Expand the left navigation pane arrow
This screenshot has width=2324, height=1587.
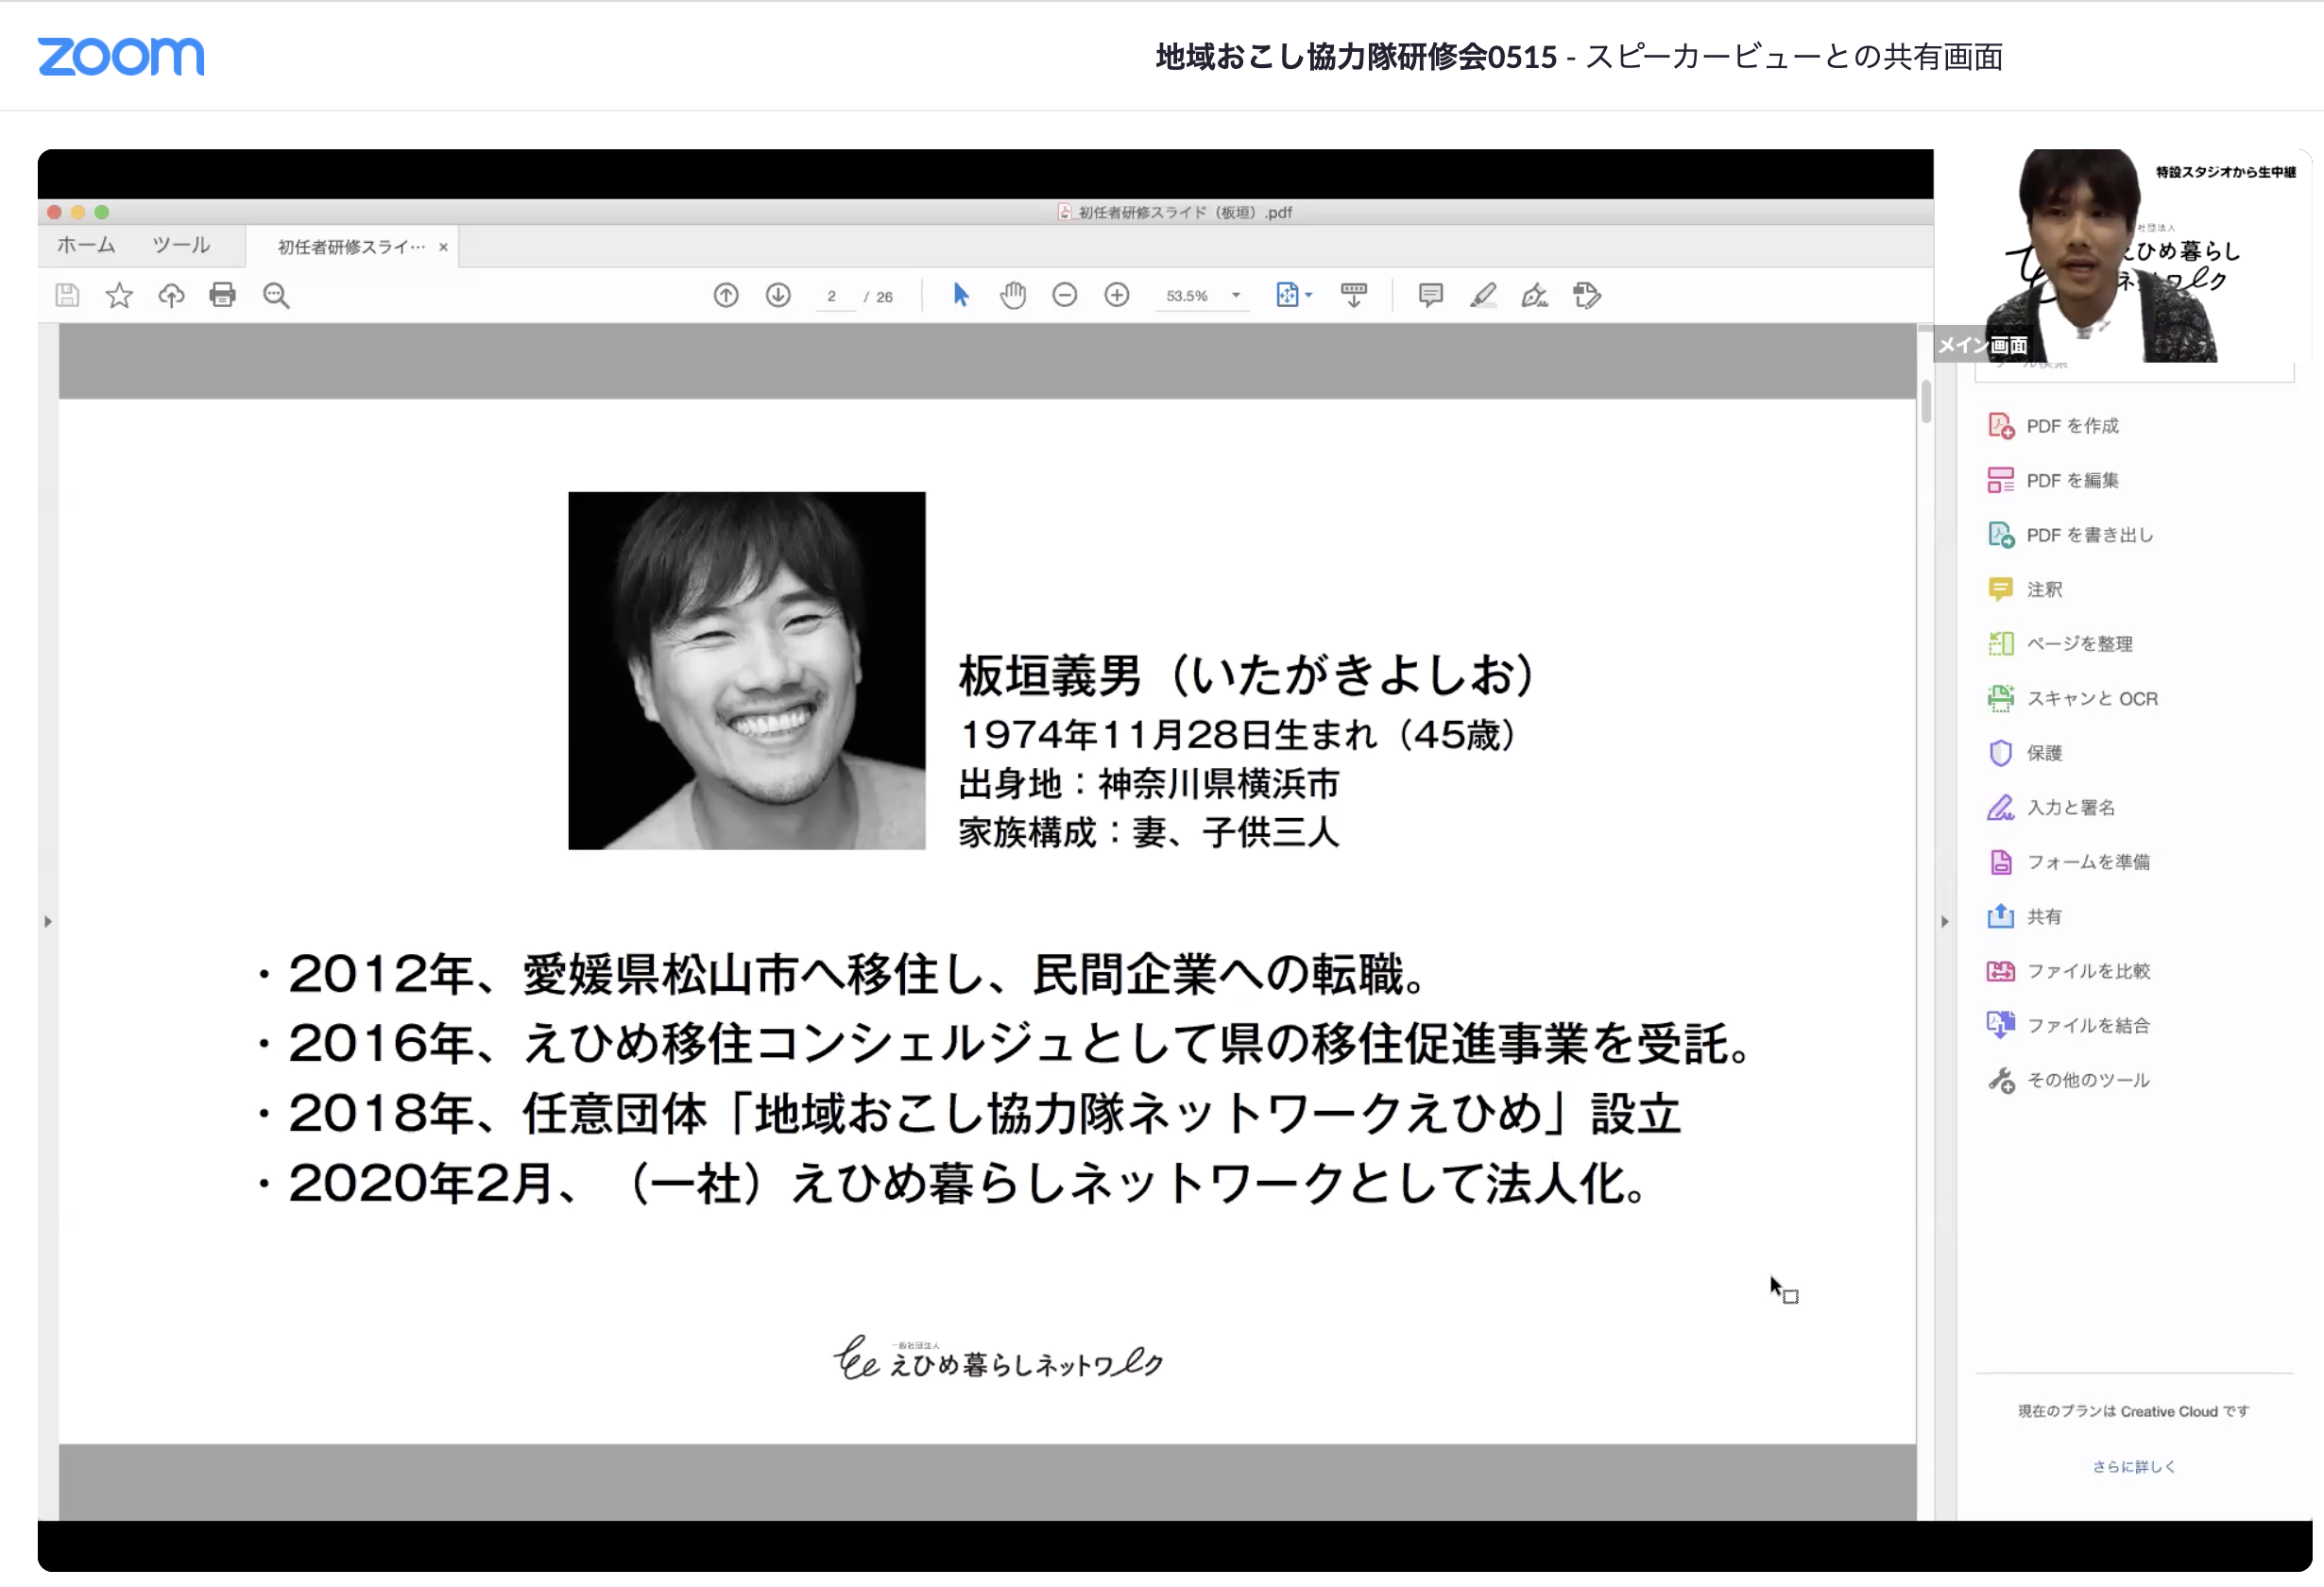(47, 921)
